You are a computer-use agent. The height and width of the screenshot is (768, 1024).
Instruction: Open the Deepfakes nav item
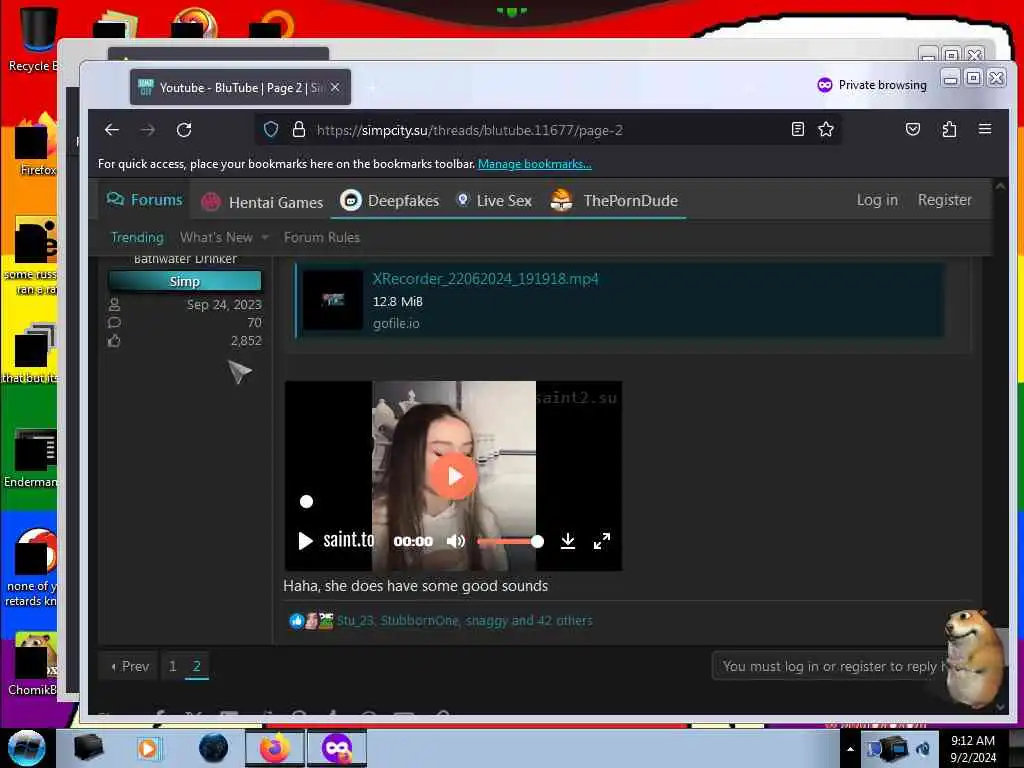[390, 200]
